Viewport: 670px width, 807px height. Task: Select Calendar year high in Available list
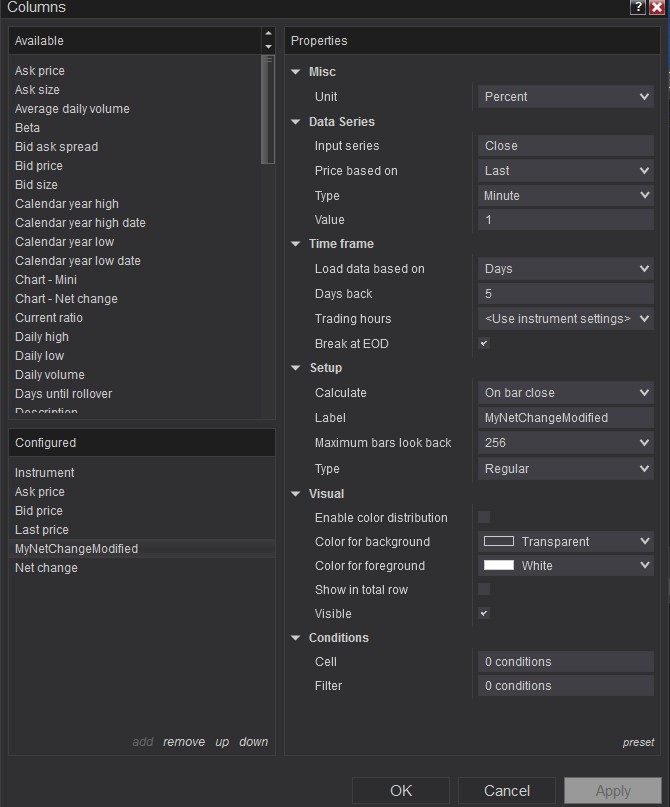point(67,204)
